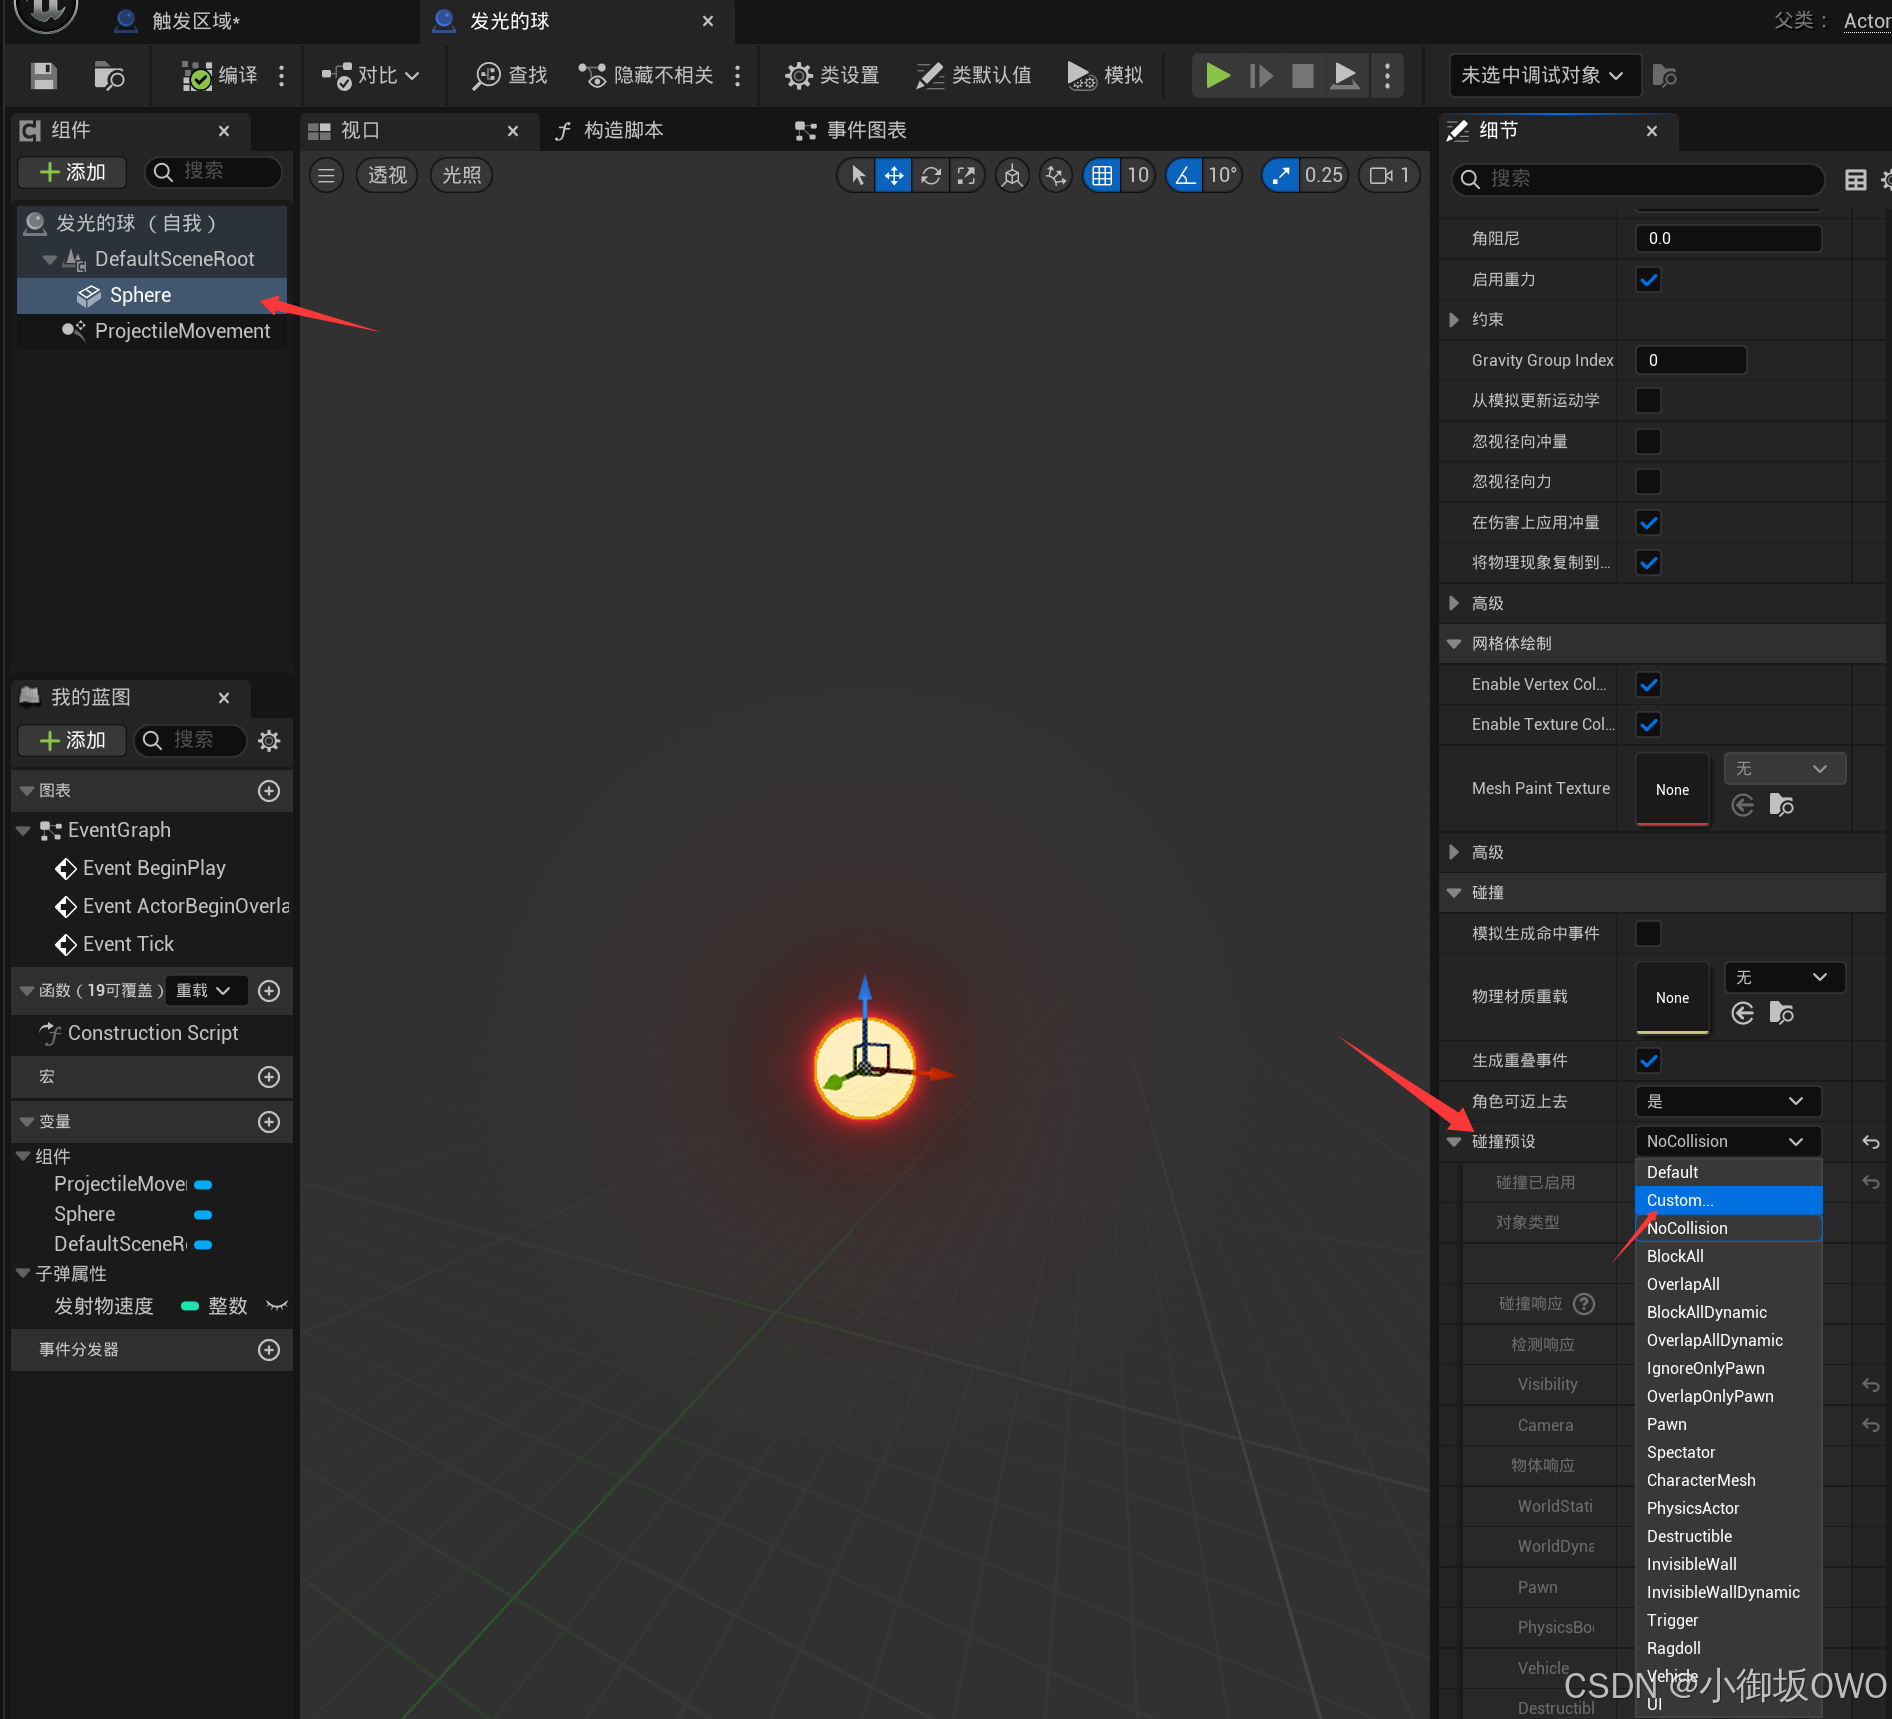Toggle surface snapping icon in viewport
The width and height of the screenshot is (1892, 1719).
pos(1056,176)
